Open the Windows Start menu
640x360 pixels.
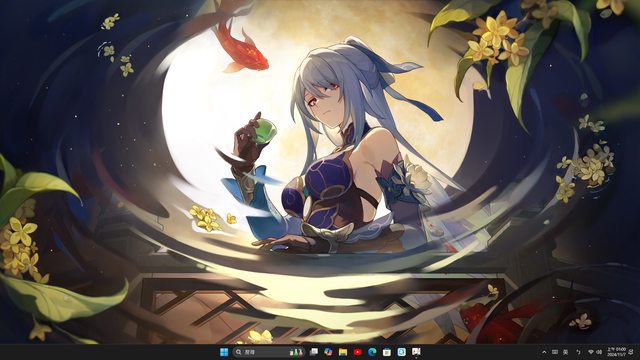pos(224,352)
